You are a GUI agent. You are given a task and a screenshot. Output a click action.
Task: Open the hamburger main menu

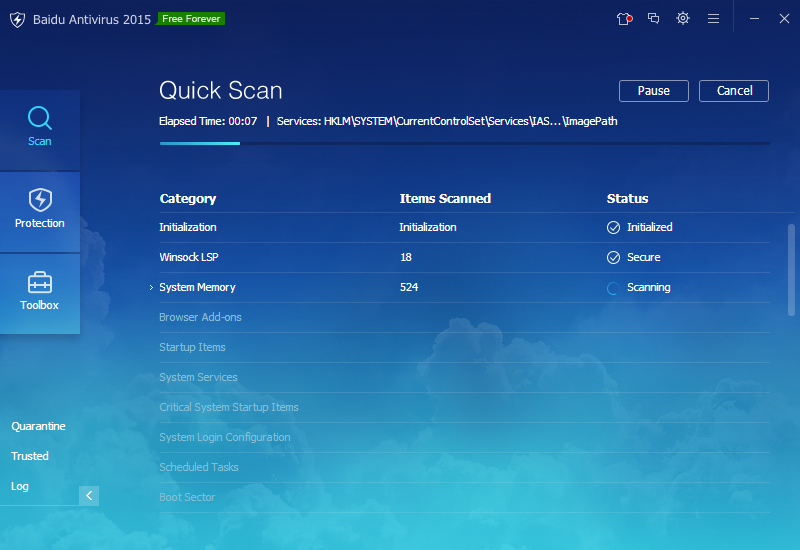coord(713,19)
